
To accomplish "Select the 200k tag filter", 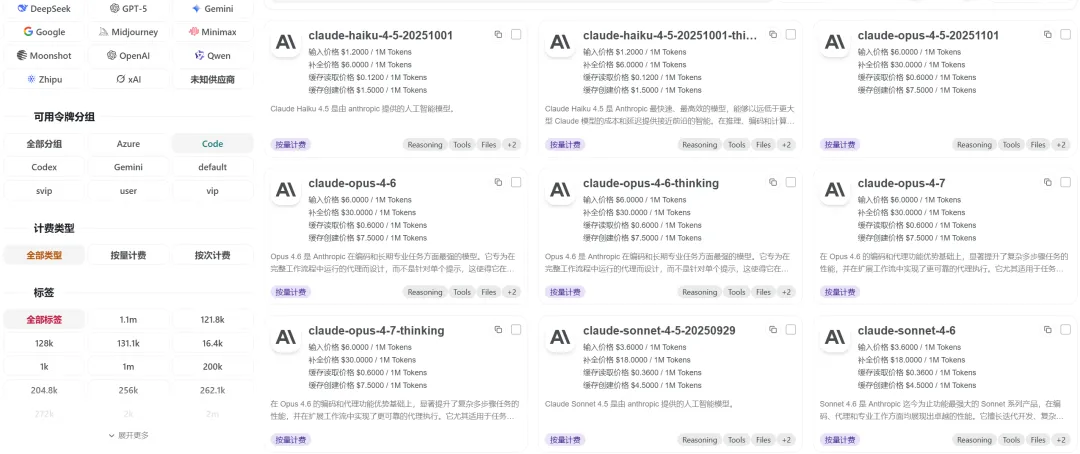I will pos(212,367).
